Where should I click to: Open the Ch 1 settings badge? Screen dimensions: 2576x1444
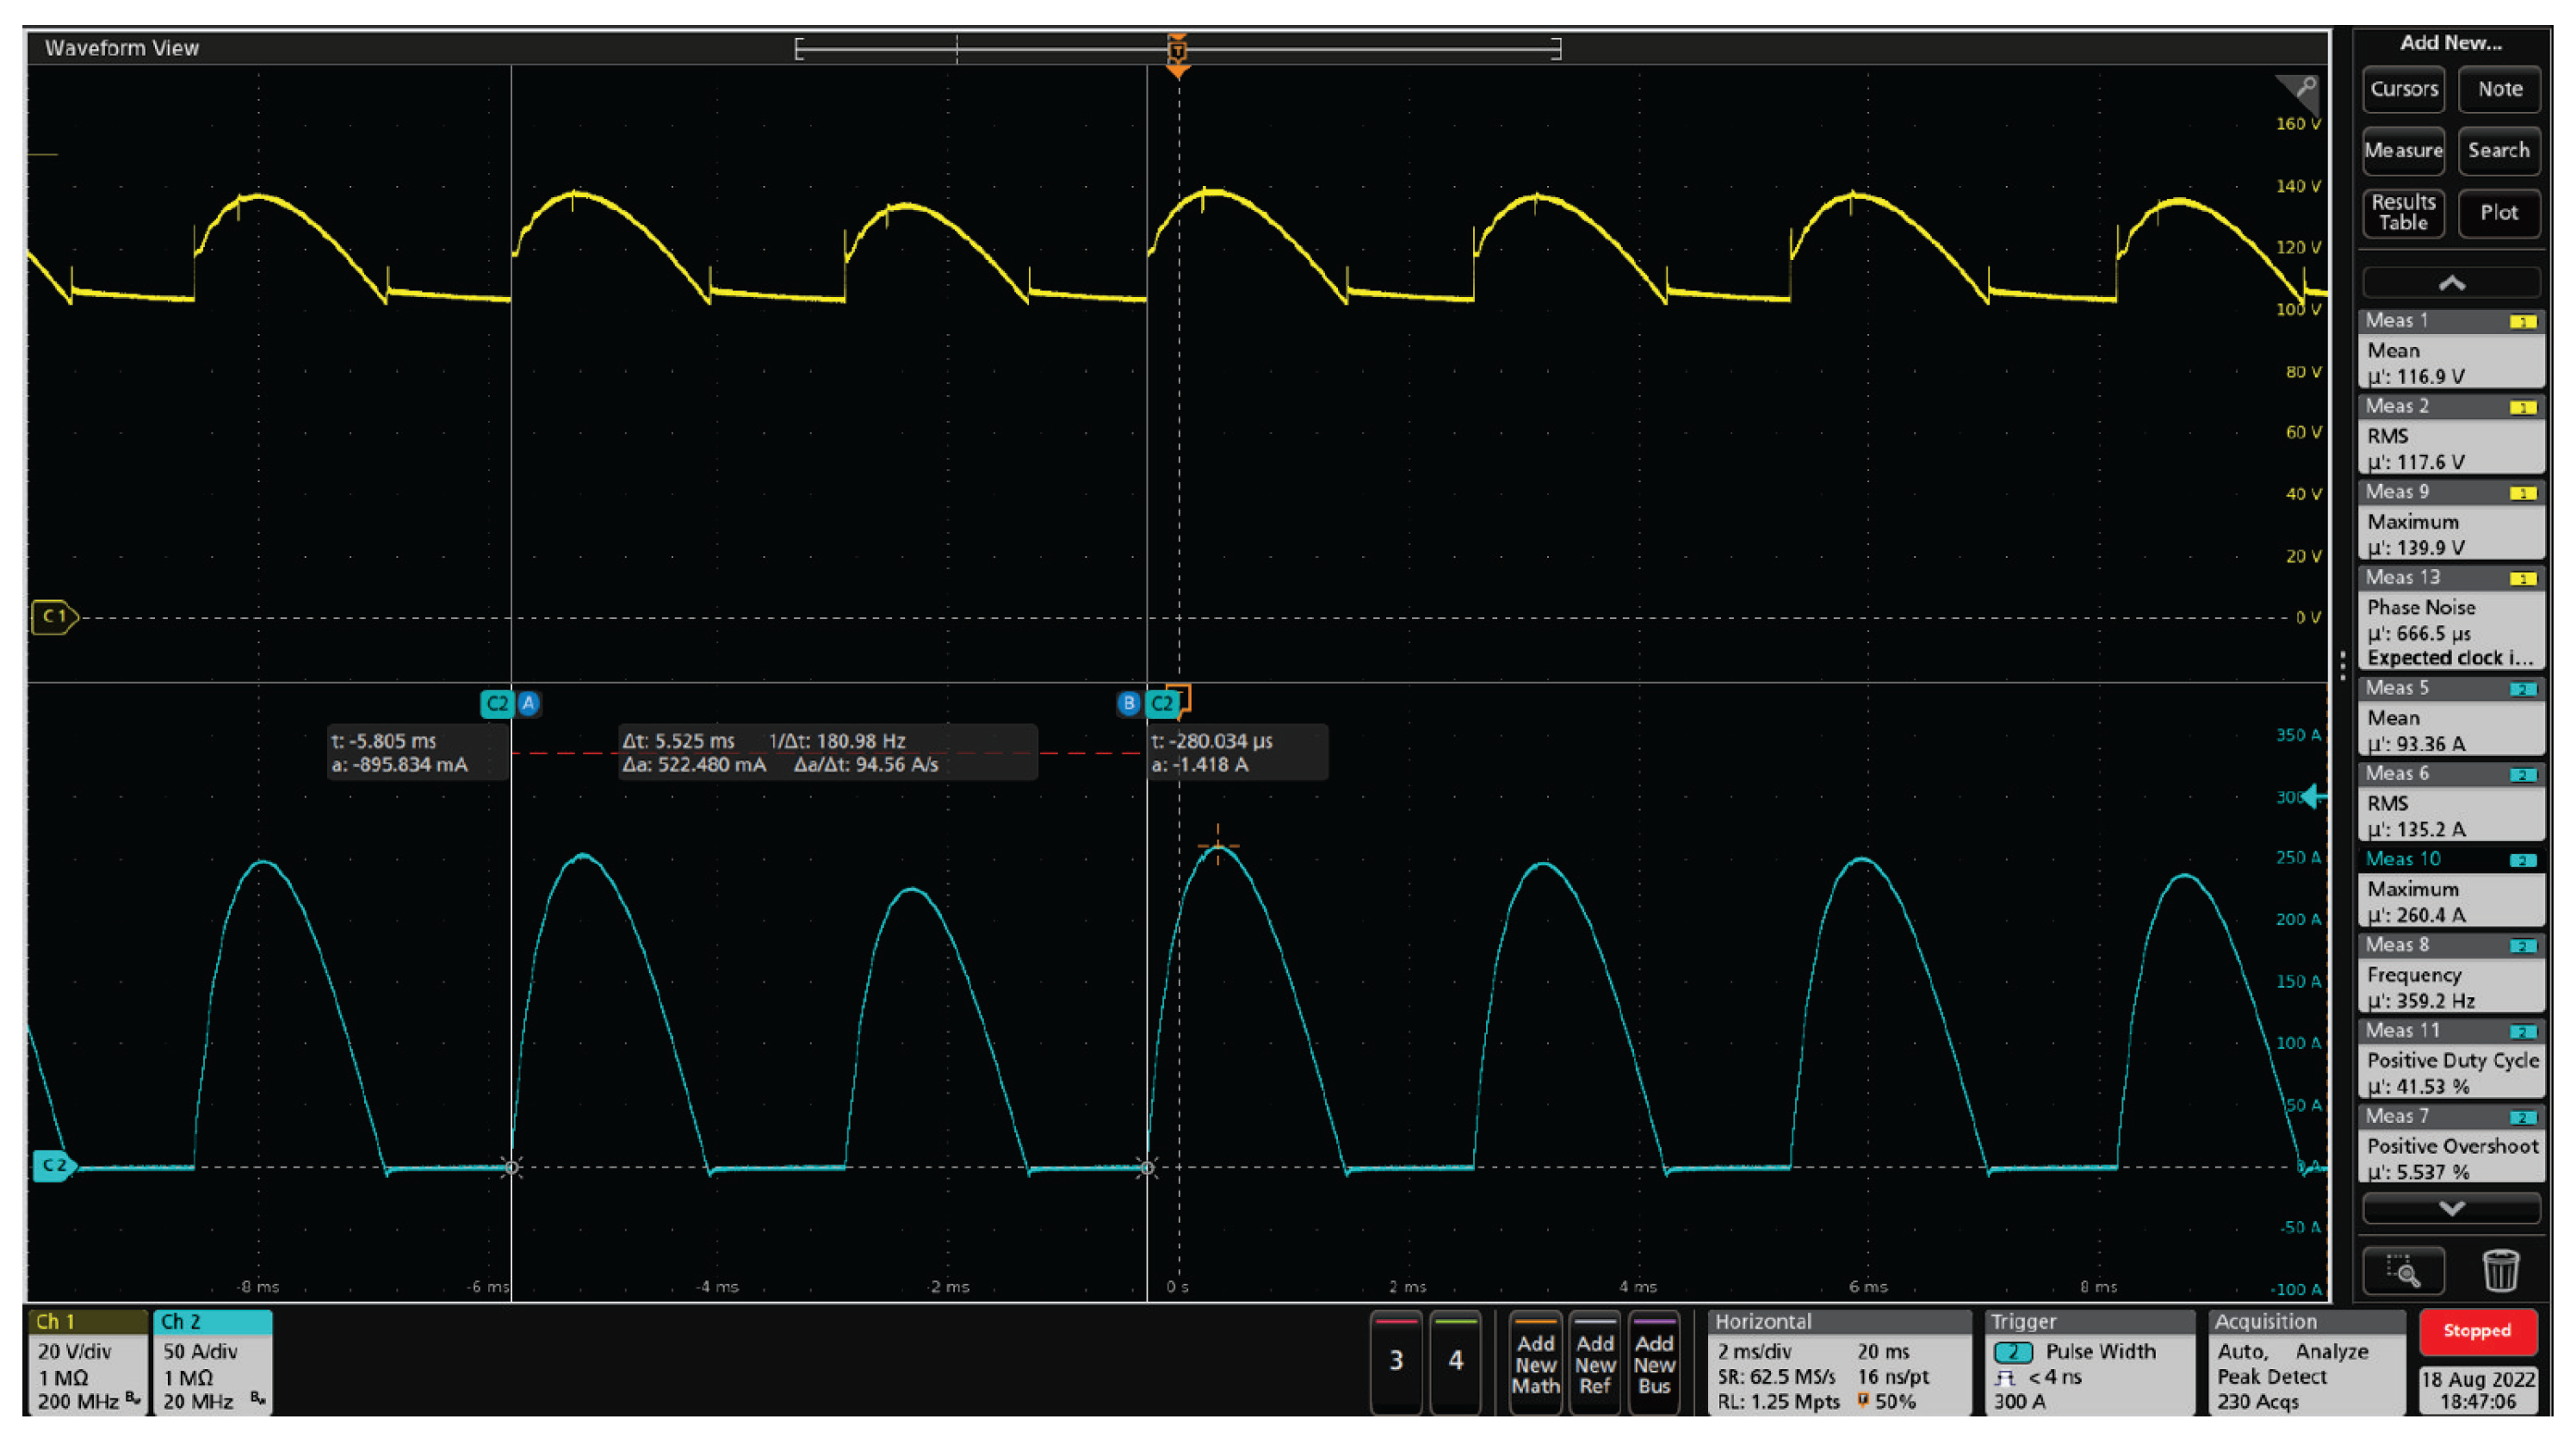click(86, 1362)
